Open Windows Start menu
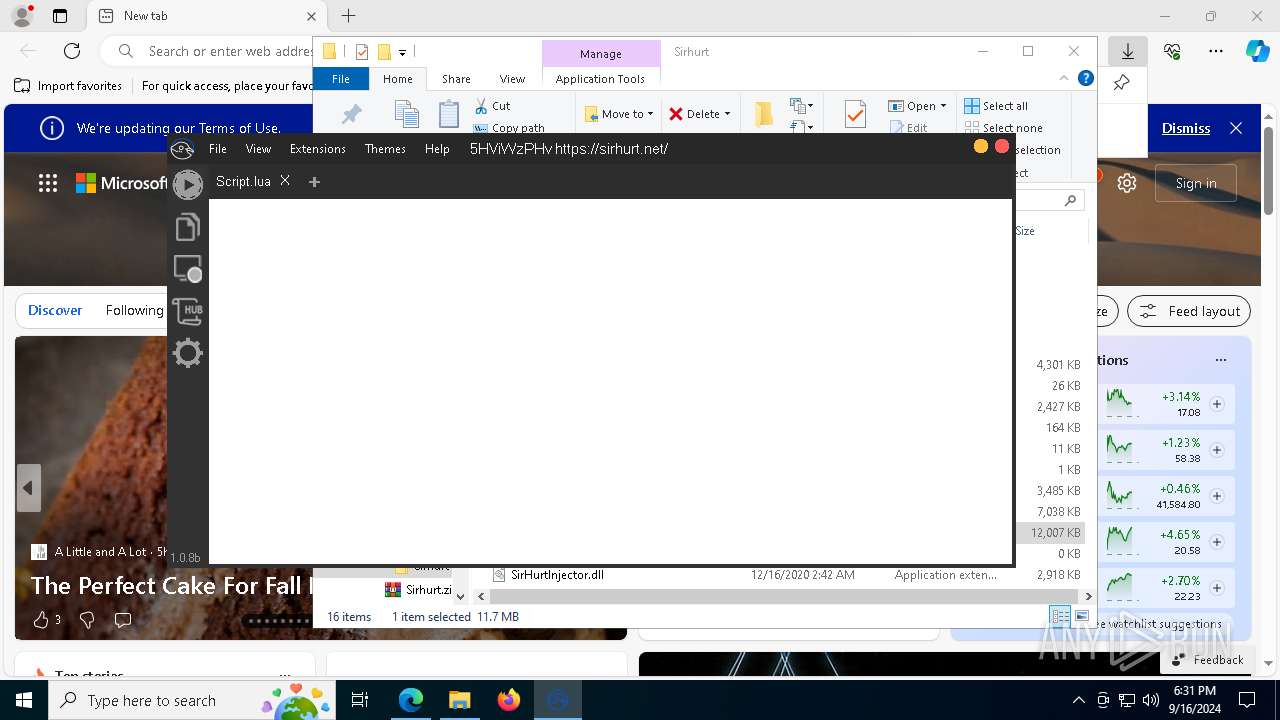The width and height of the screenshot is (1280, 720). click(24, 700)
